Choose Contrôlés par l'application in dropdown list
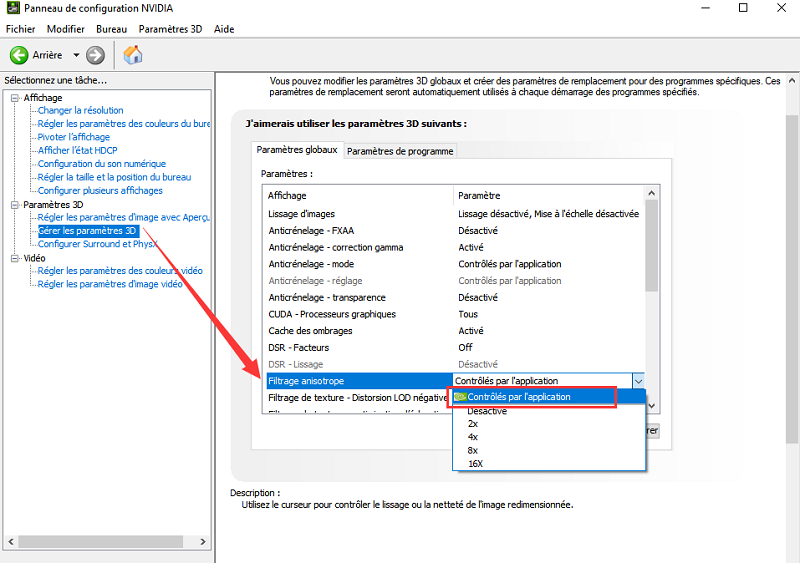Screen dimensions: 800x563 [x=549, y=397]
